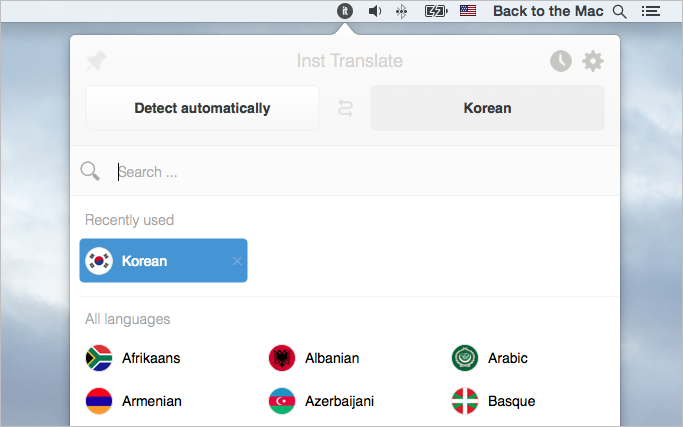Remove Korean from recently used list
The image size is (683, 427).
tap(237, 261)
